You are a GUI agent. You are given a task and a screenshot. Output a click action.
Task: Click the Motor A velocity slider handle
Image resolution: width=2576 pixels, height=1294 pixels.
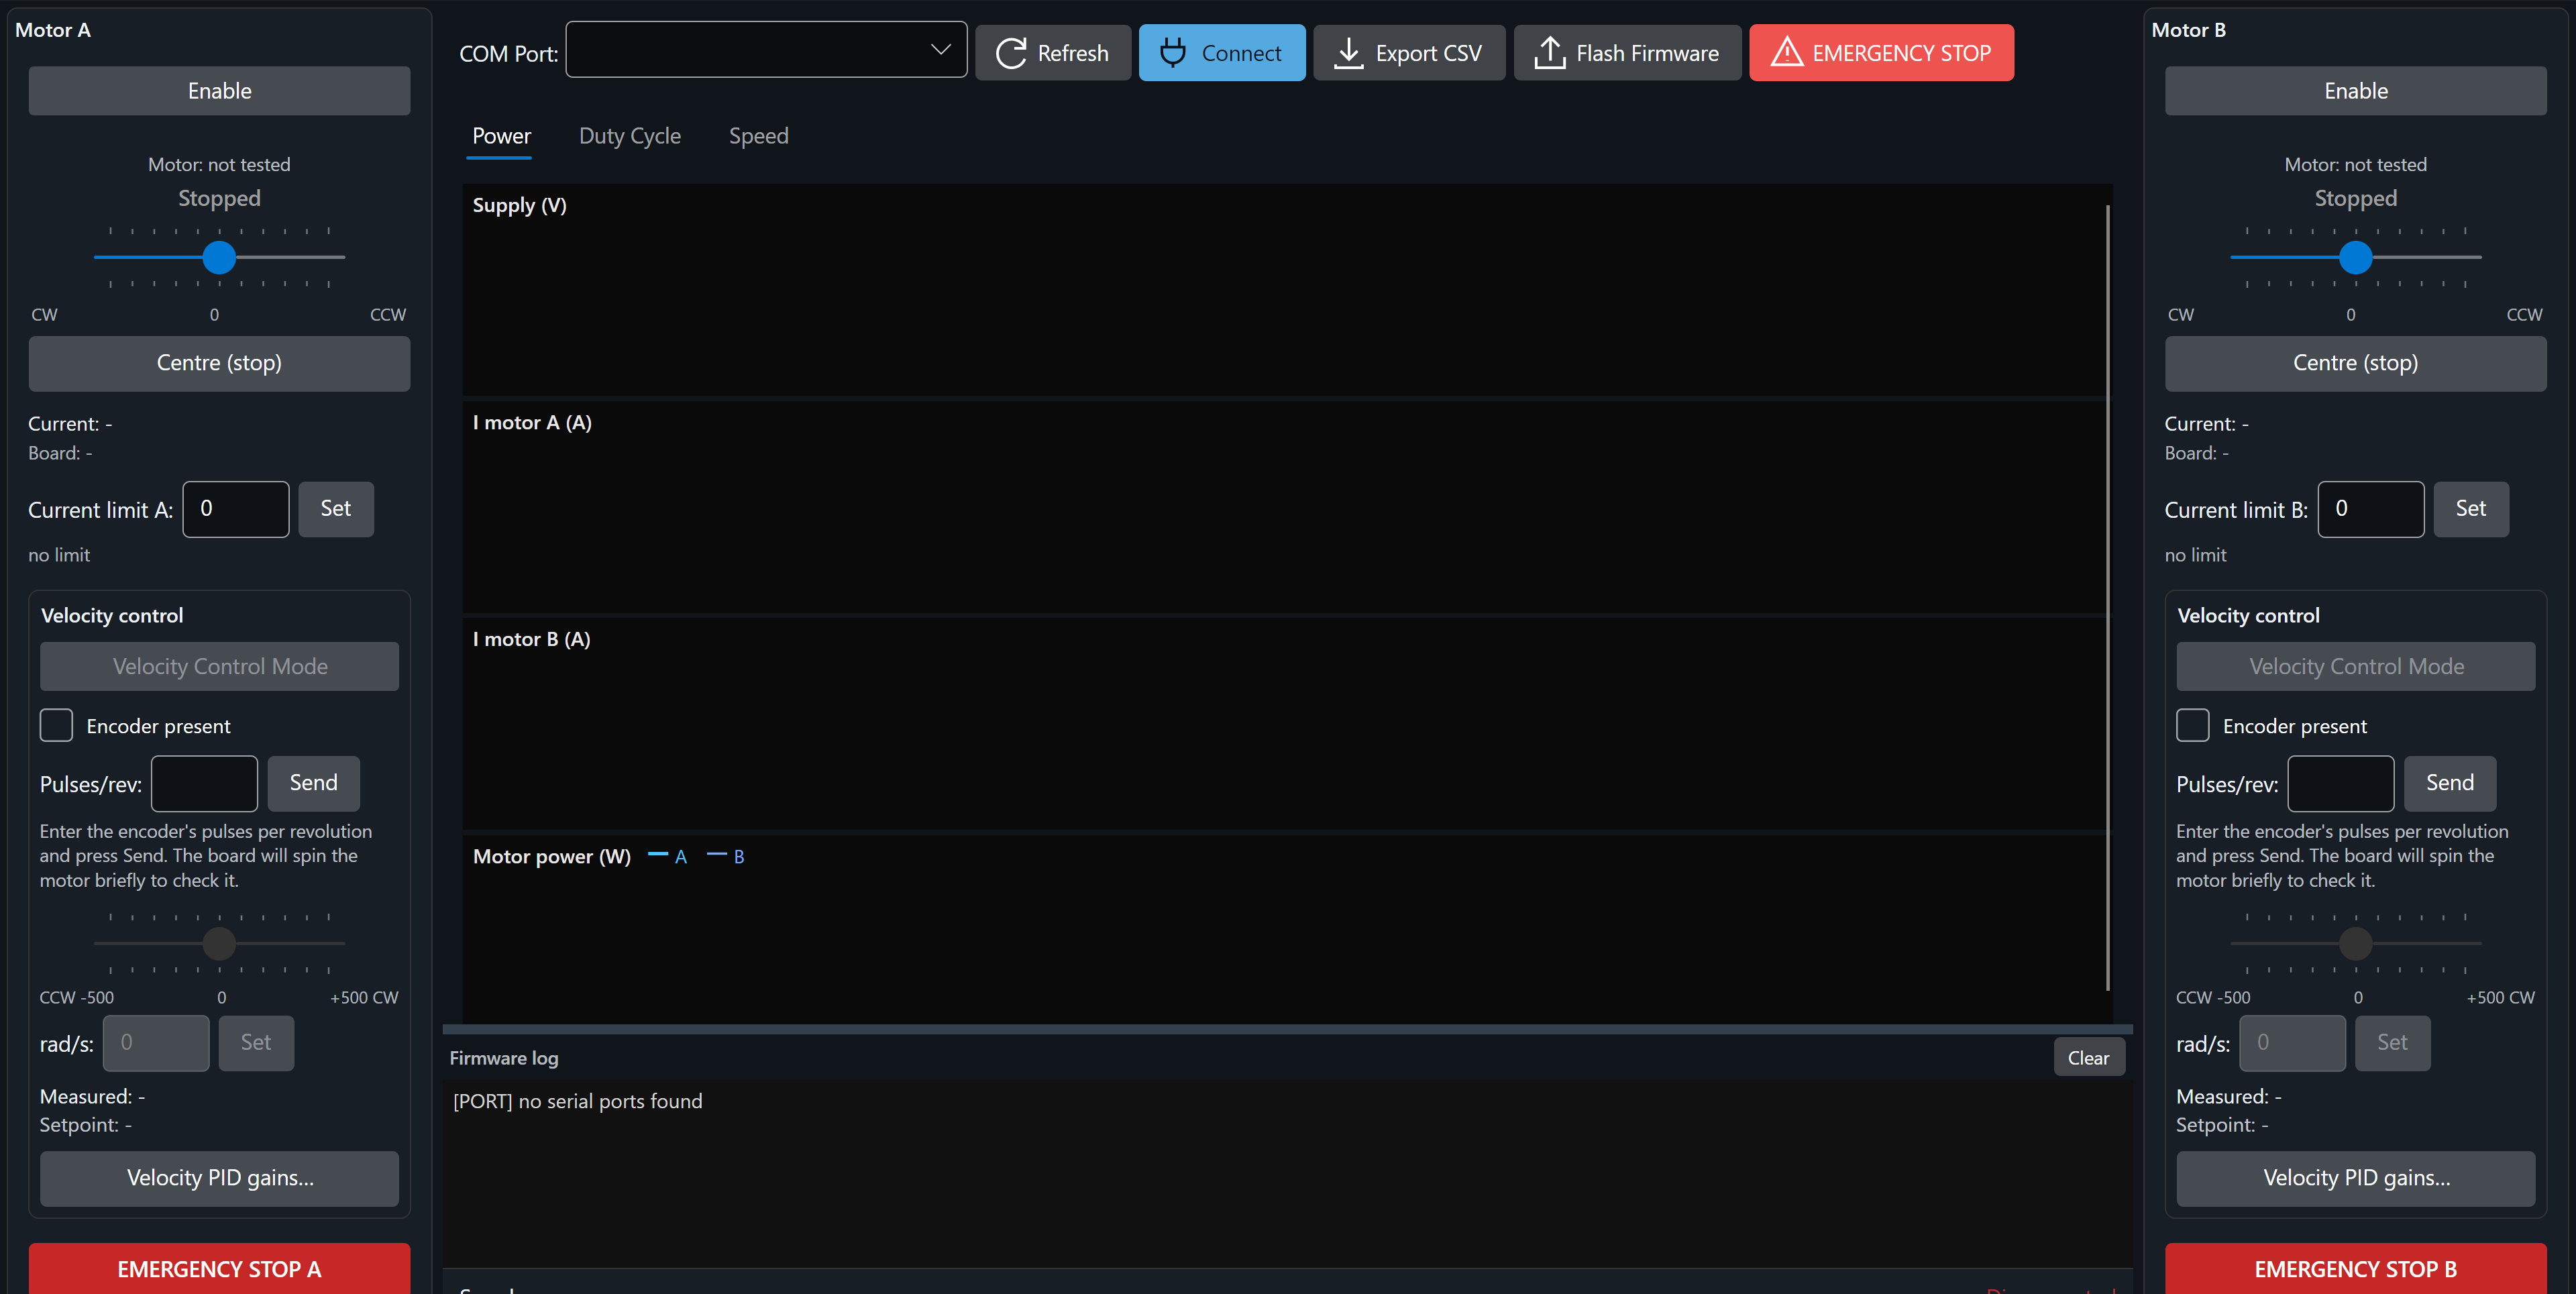click(219, 943)
